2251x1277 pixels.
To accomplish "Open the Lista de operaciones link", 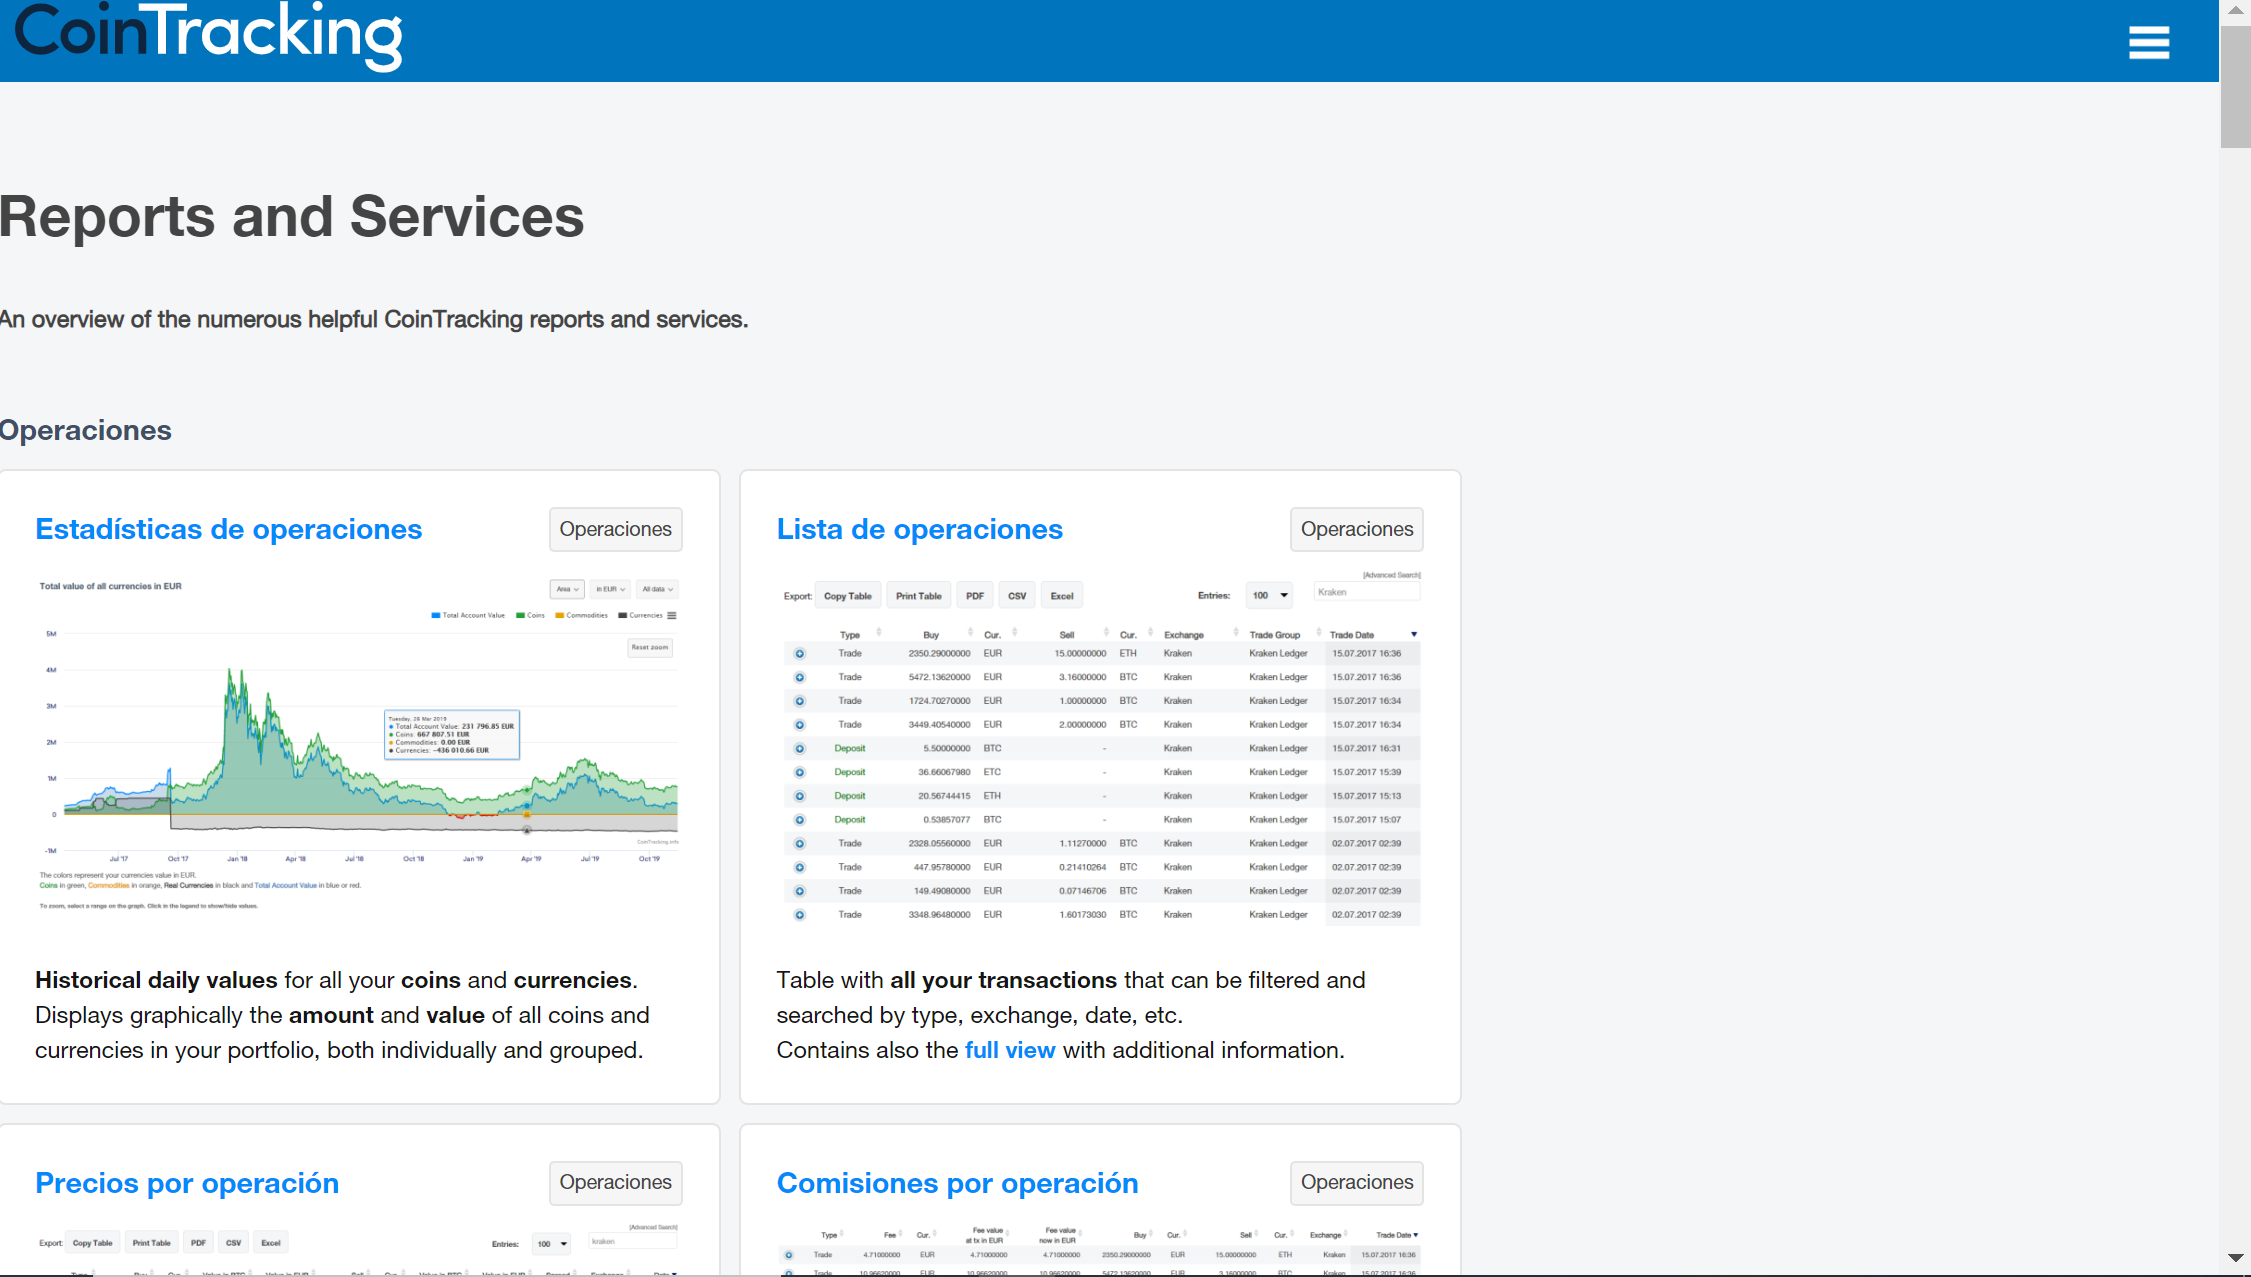I will pos(919,529).
